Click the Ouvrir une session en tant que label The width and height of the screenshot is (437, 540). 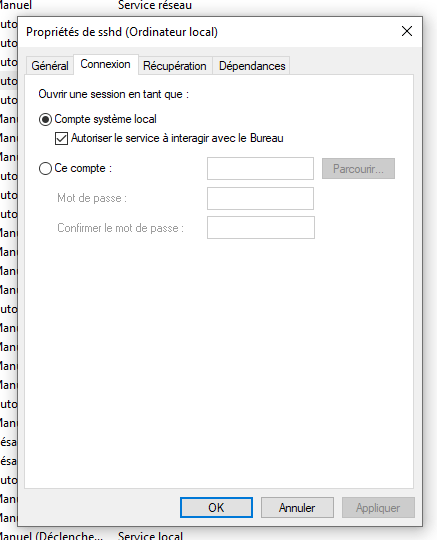[x=114, y=94]
